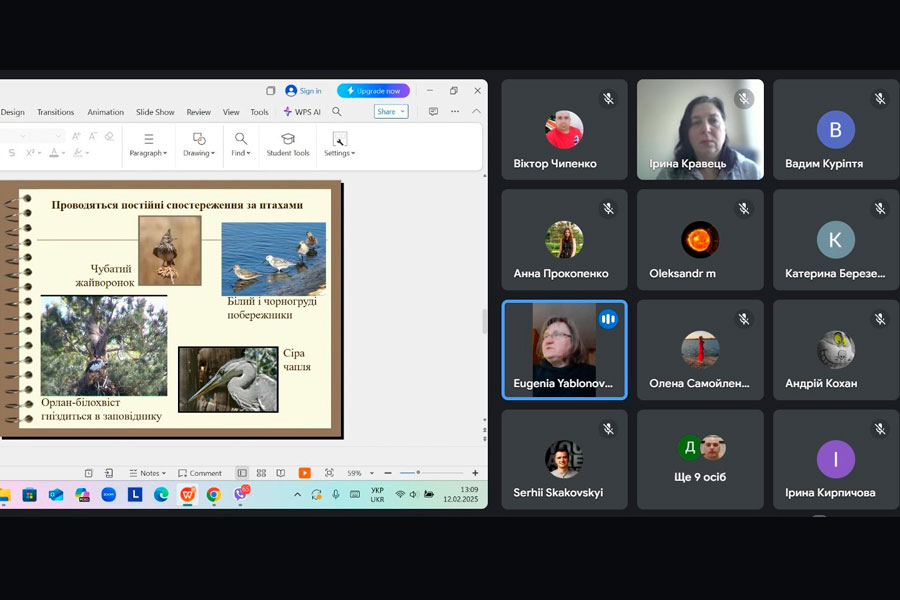Click the Upgrade now button
Screen dimensions: 900x600
(373, 91)
